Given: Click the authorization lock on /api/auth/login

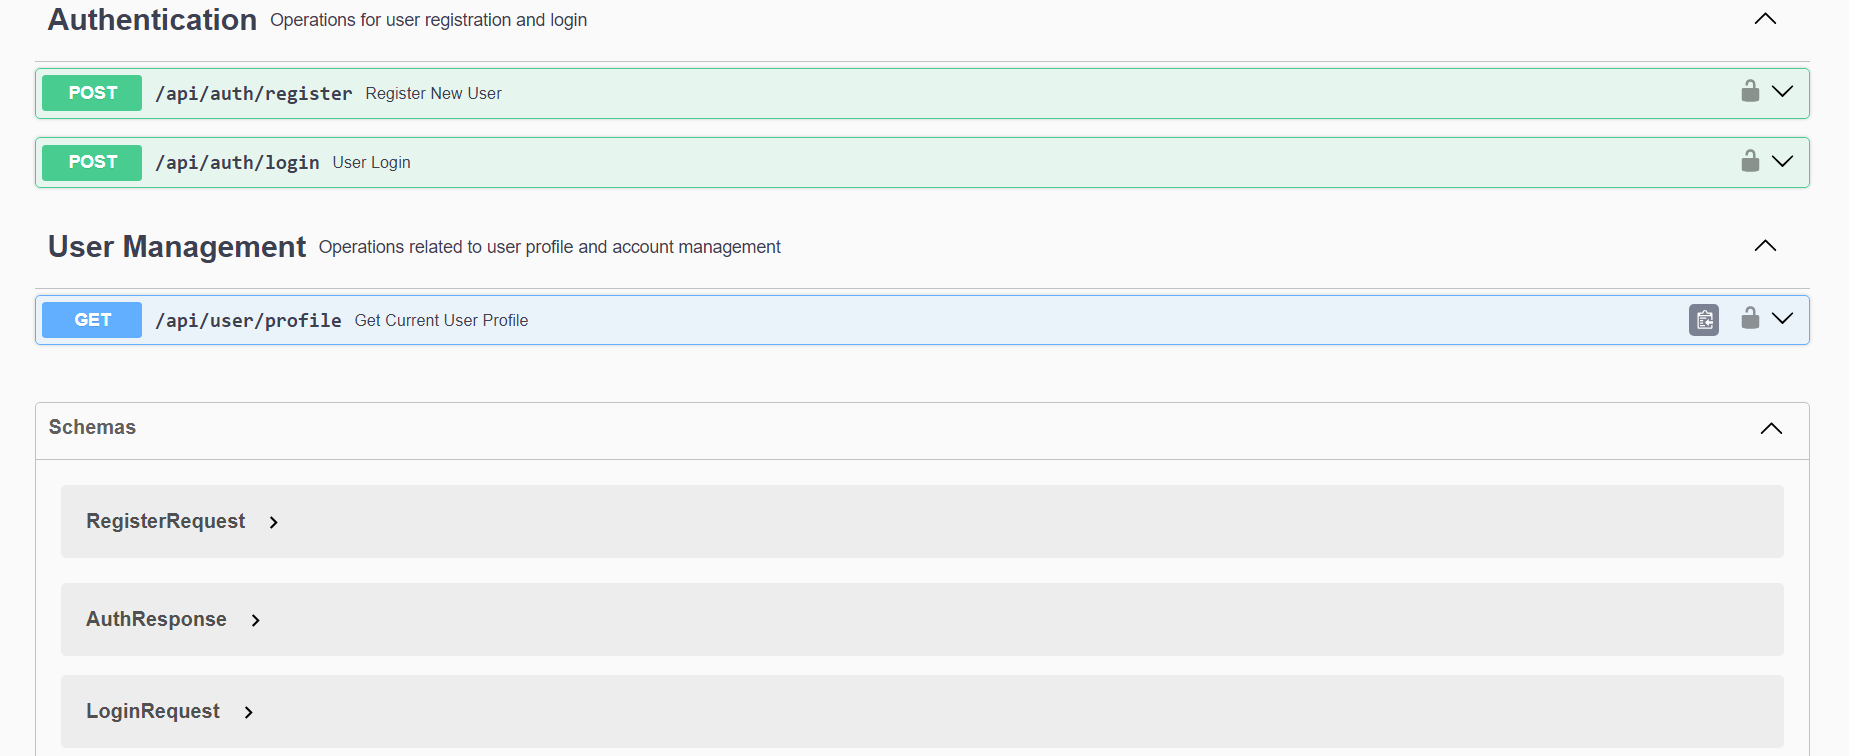Looking at the screenshot, I should click(1750, 161).
